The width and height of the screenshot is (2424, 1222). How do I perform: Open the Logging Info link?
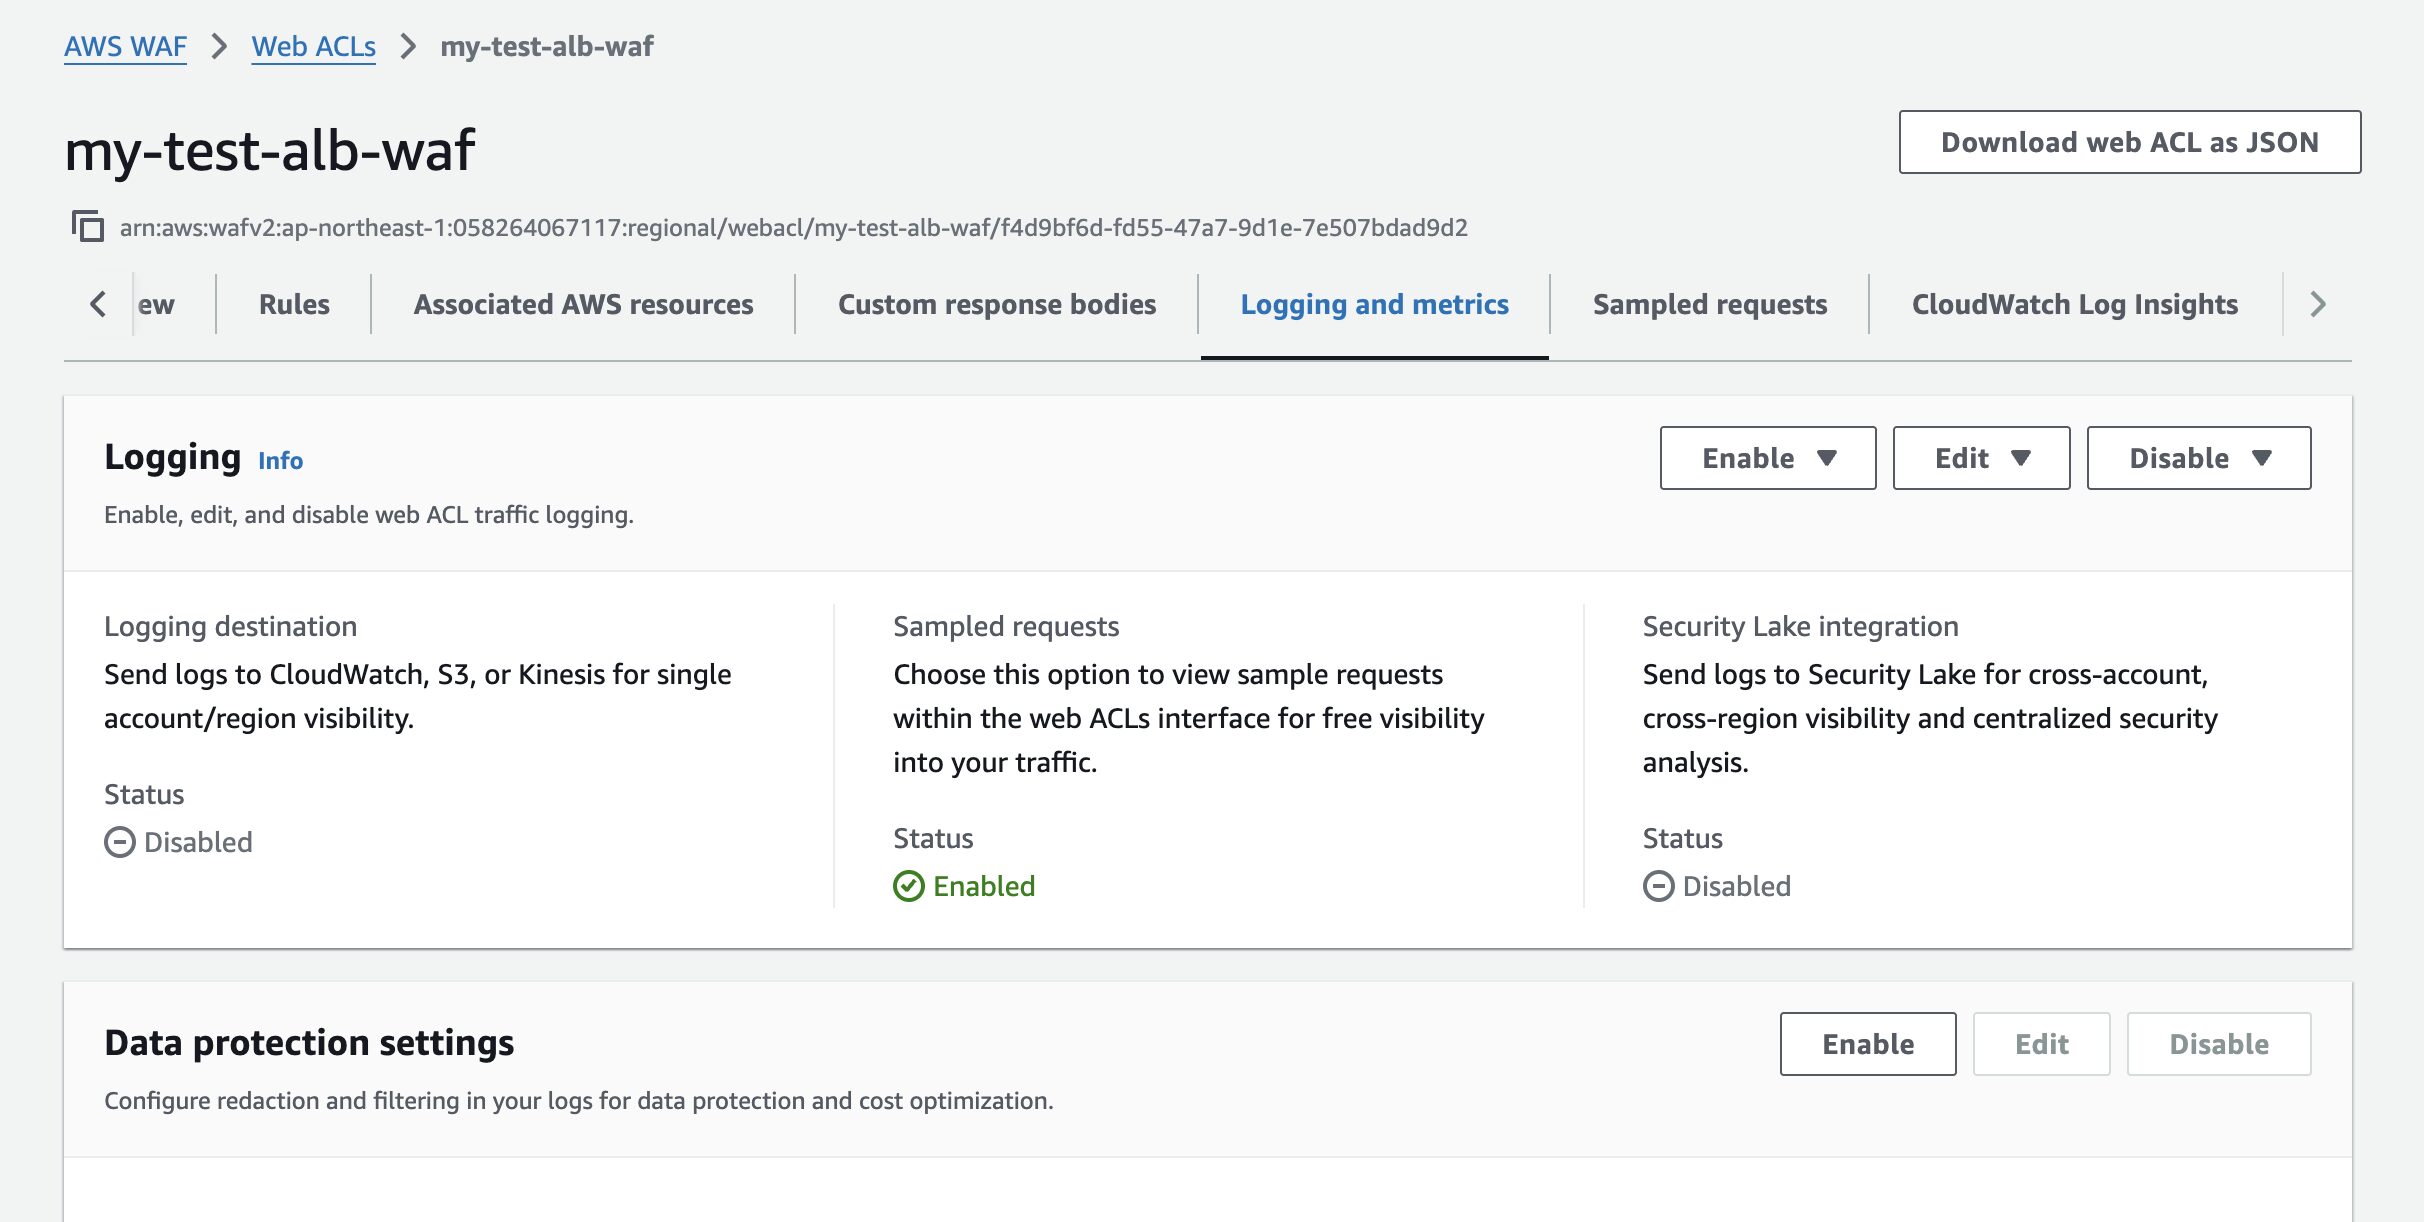pyautogui.click(x=280, y=460)
